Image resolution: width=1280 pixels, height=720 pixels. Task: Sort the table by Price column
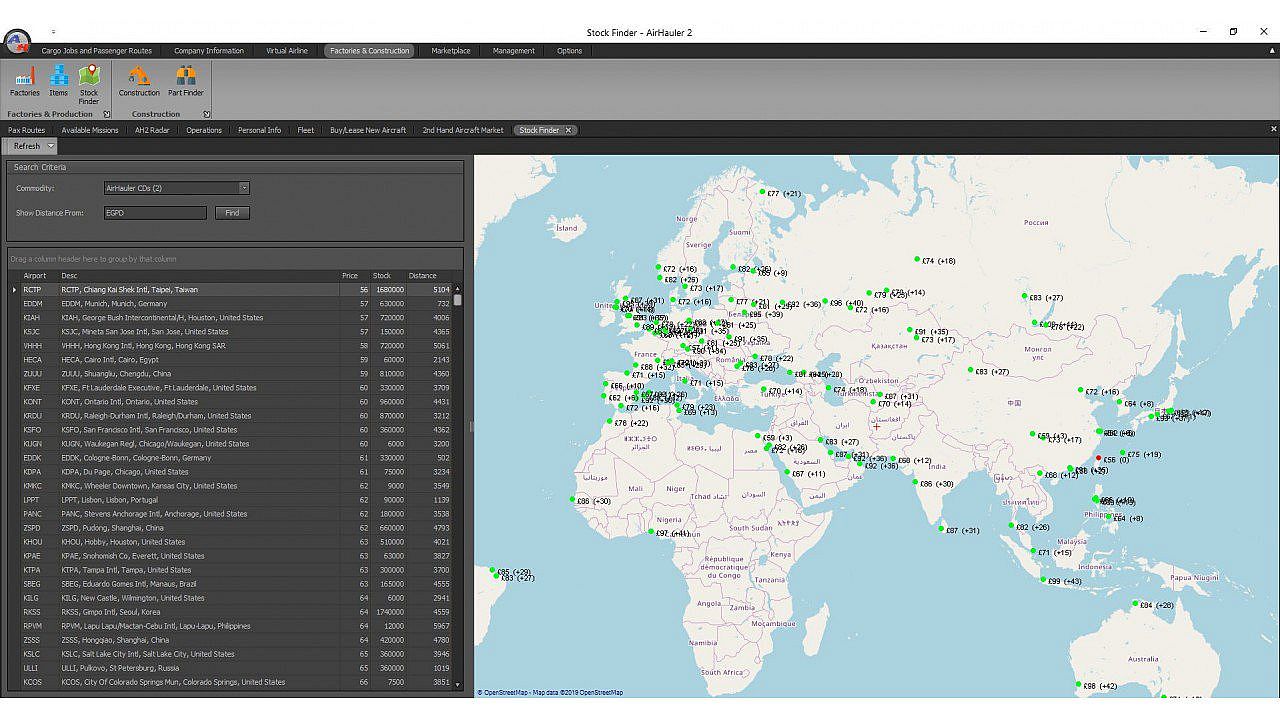coord(350,276)
